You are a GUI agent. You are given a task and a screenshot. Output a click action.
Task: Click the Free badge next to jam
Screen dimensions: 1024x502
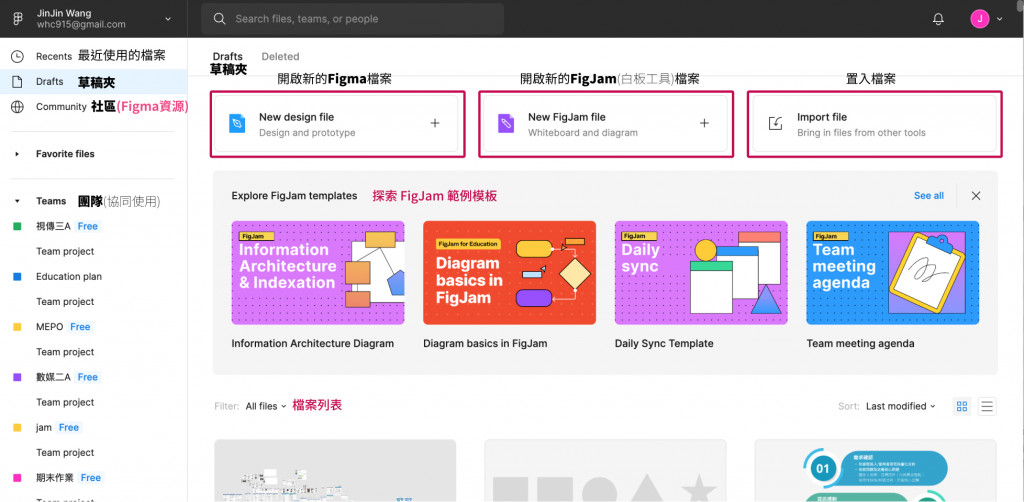[69, 428]
